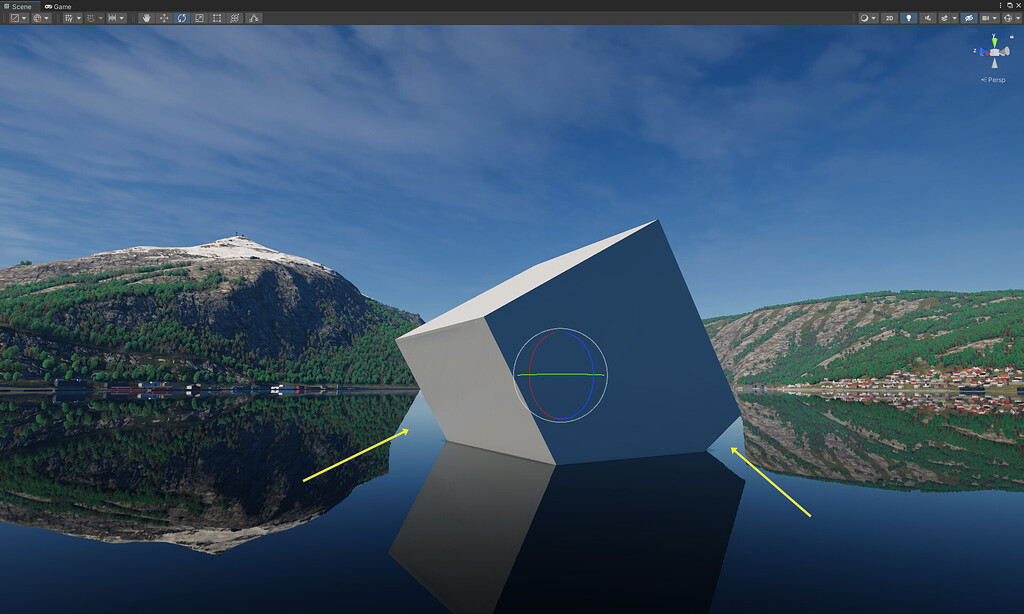Select the Available Custom Editor tool

click(x=253, y=17)
